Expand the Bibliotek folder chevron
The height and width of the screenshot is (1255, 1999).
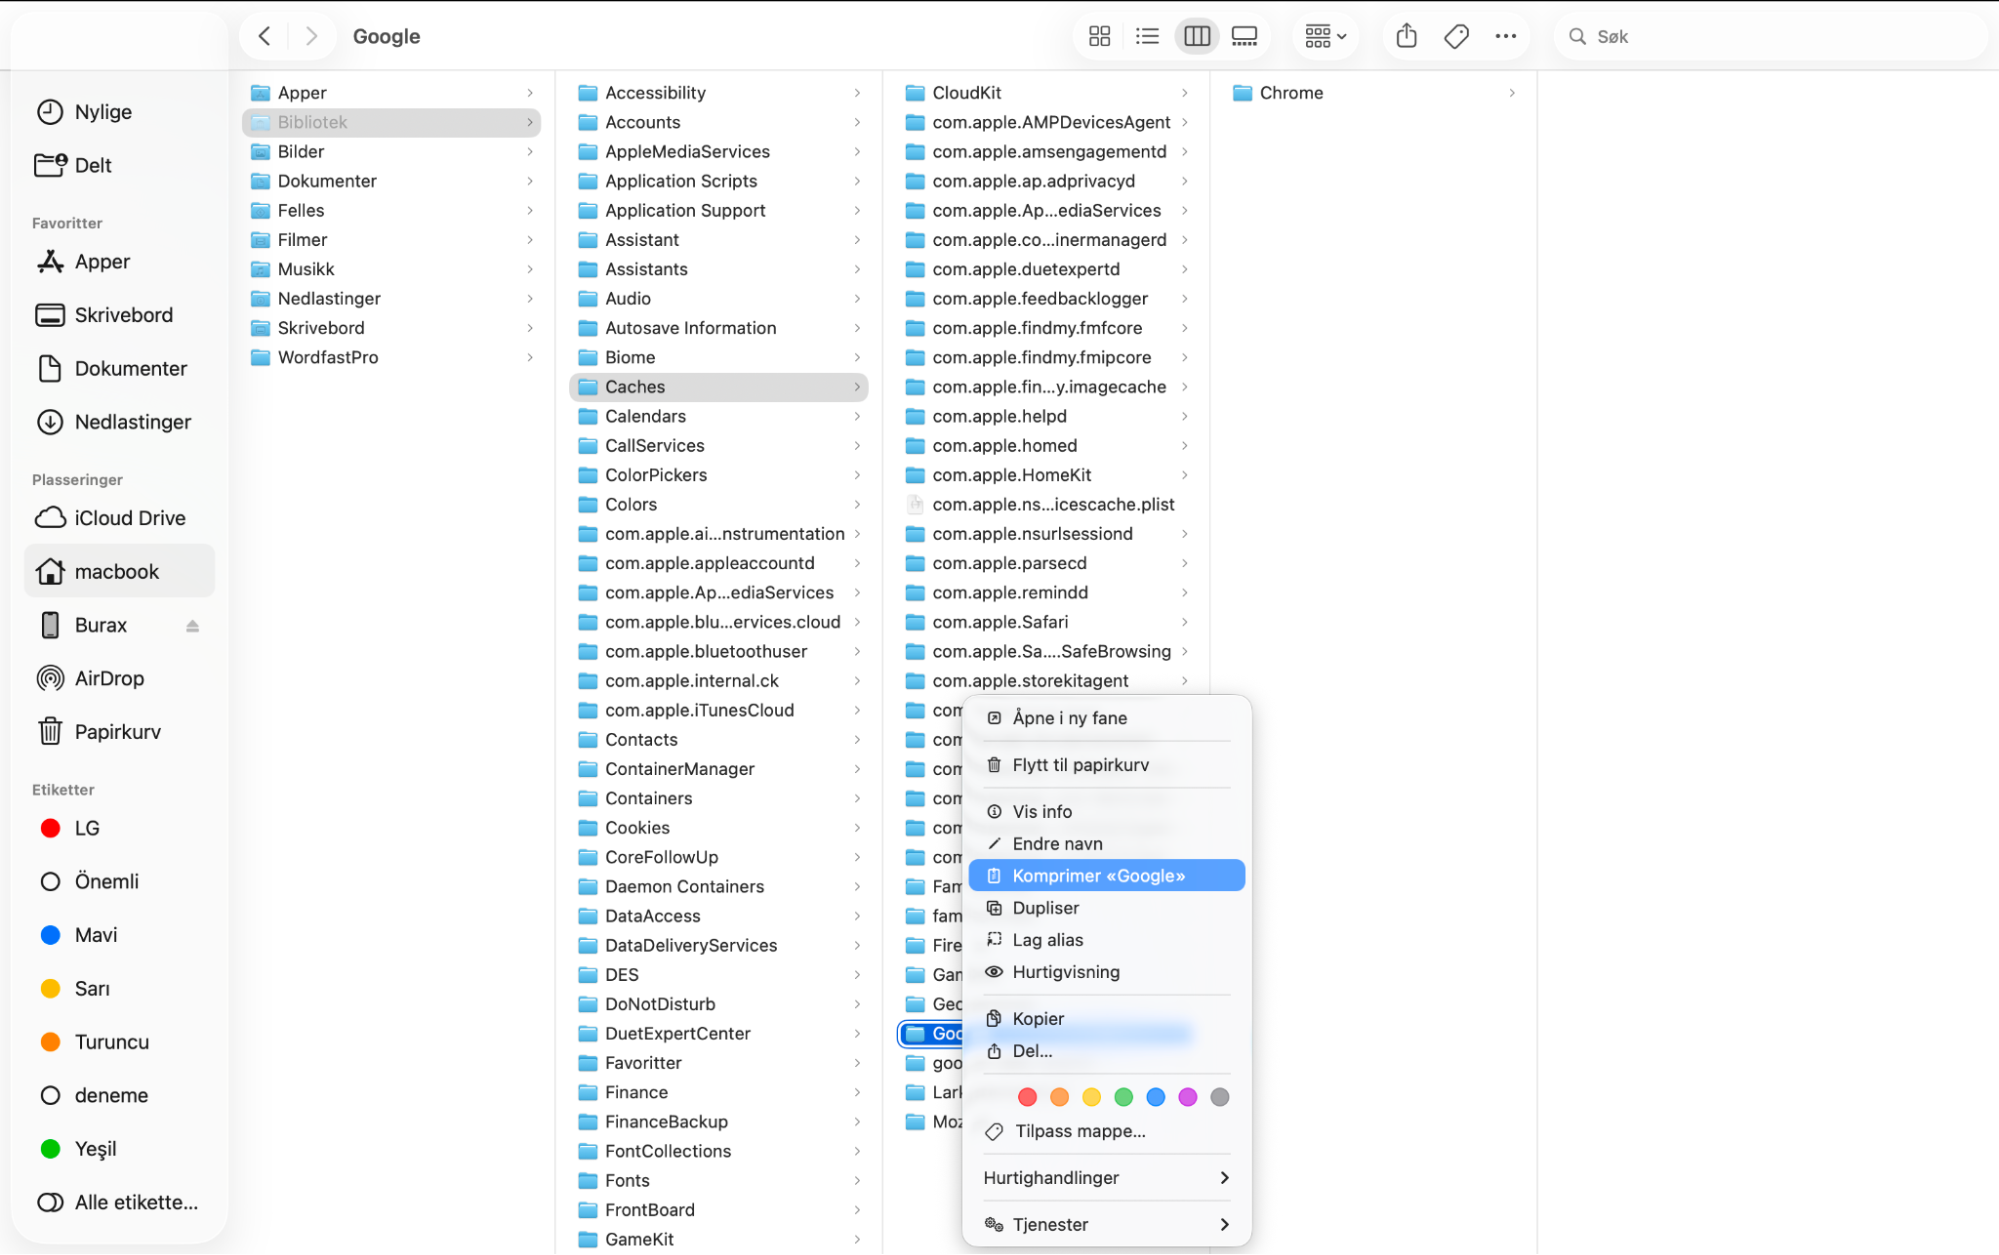click(529, 122)
